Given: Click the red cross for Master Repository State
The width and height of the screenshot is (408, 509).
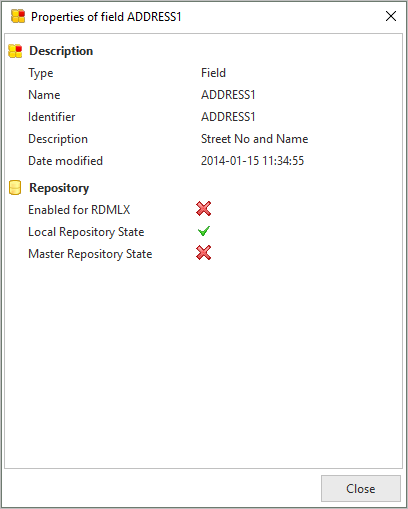Looking at the screenshot, I should click(x=203, y=253).
